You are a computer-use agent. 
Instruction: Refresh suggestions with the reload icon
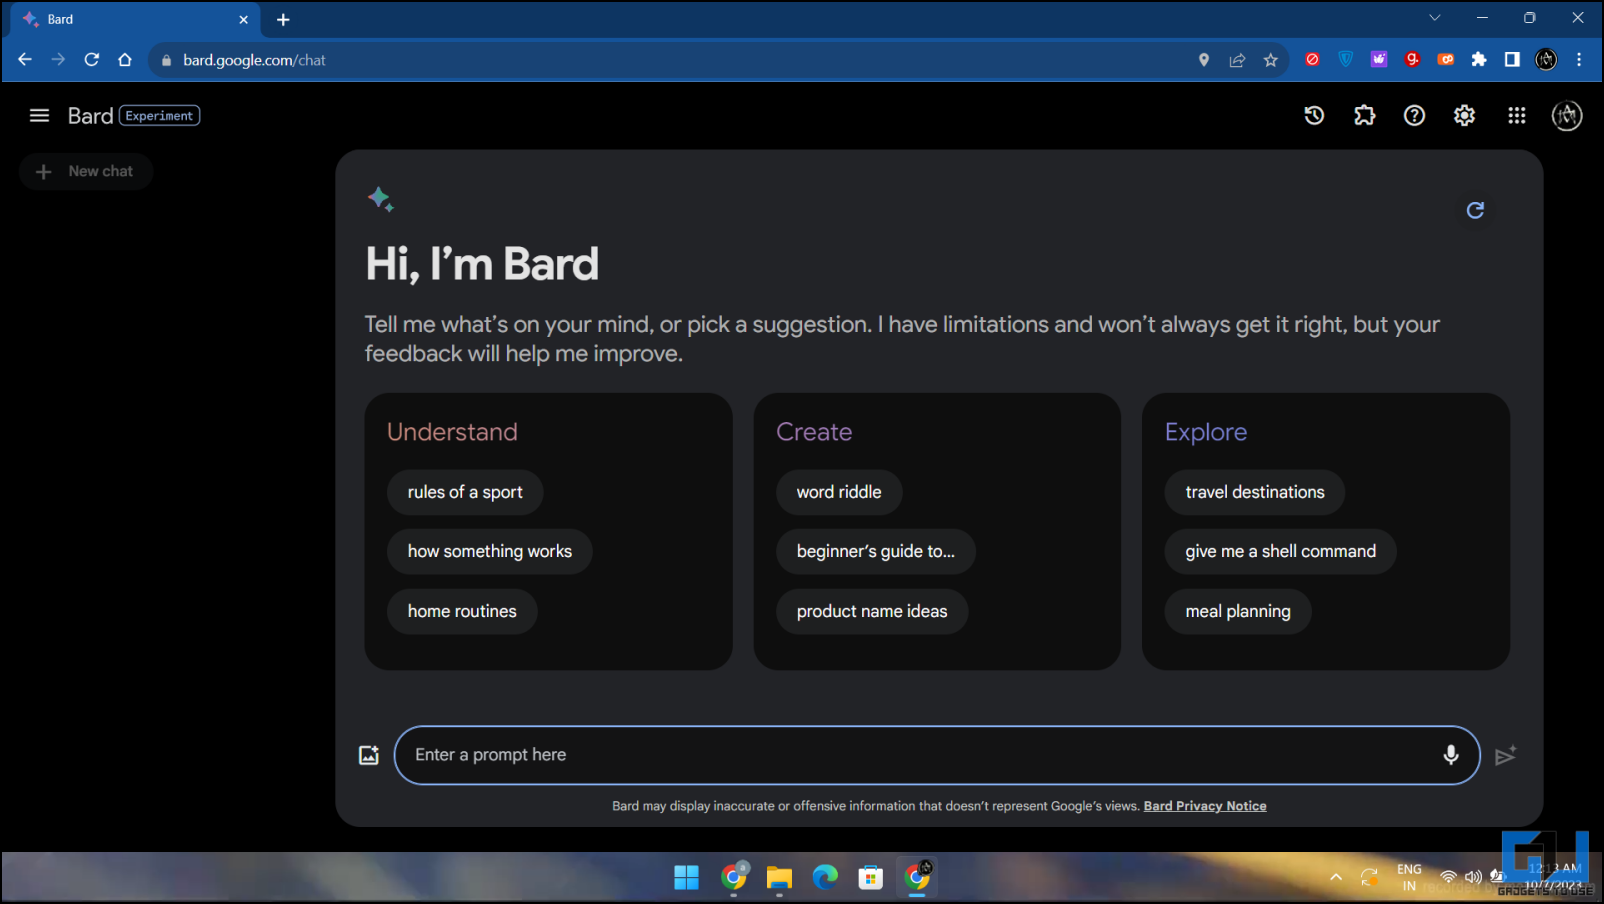click(x=1475, y=210)
